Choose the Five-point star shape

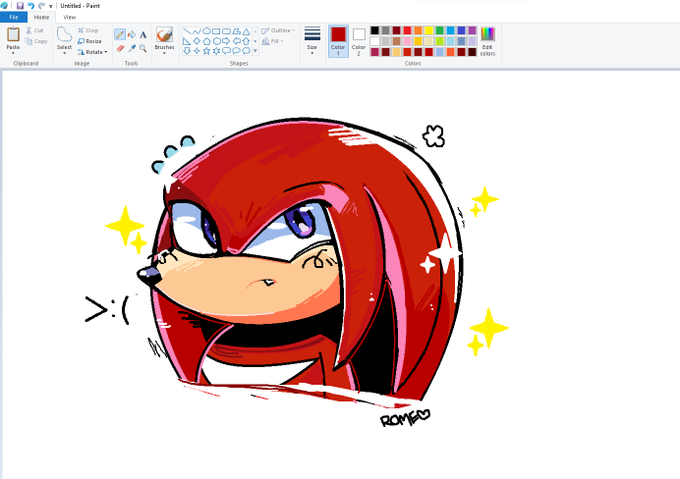pos(206,51)
